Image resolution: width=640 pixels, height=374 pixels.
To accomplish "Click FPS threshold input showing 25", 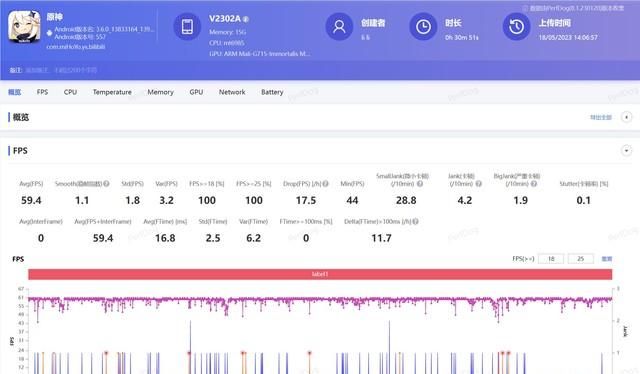I will (580, 259).
